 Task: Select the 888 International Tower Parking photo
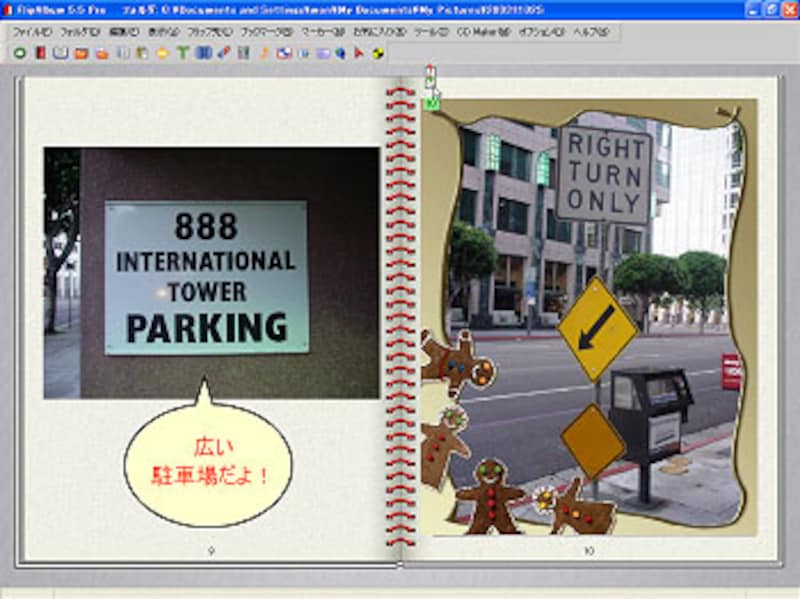211,272
